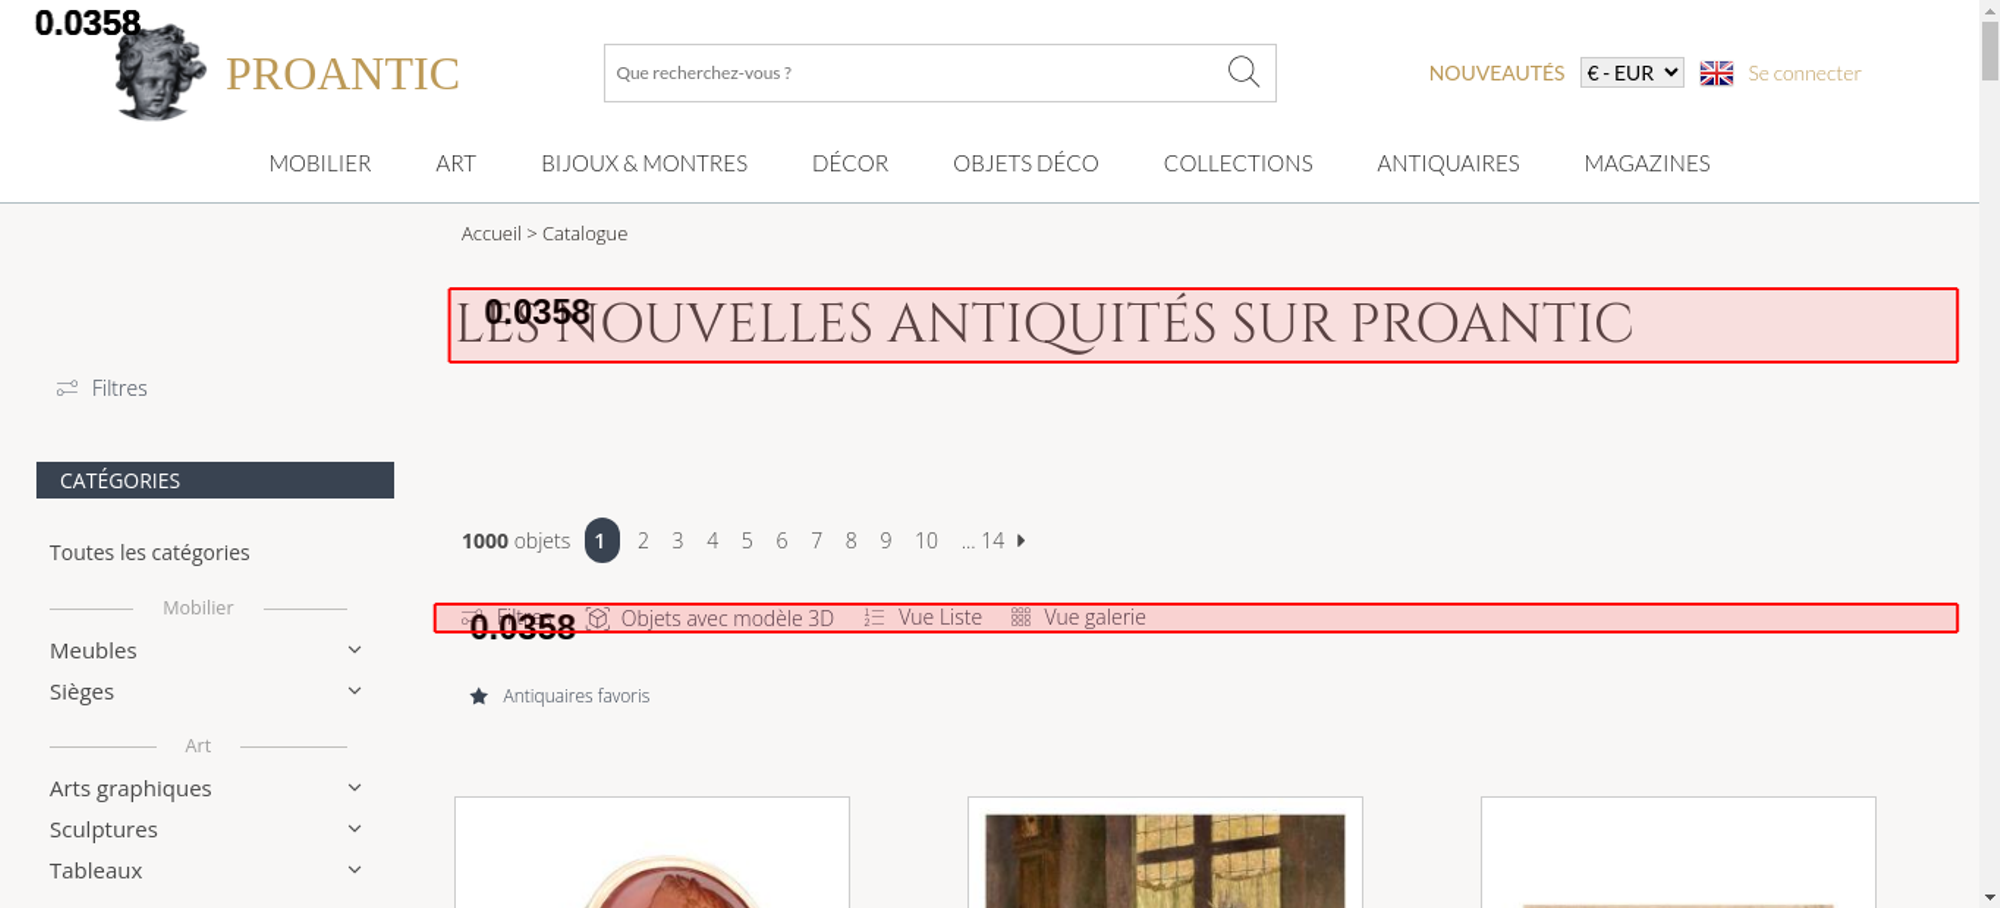Open the BIJOUX & MONTRES menu

(x=644, y=163)
